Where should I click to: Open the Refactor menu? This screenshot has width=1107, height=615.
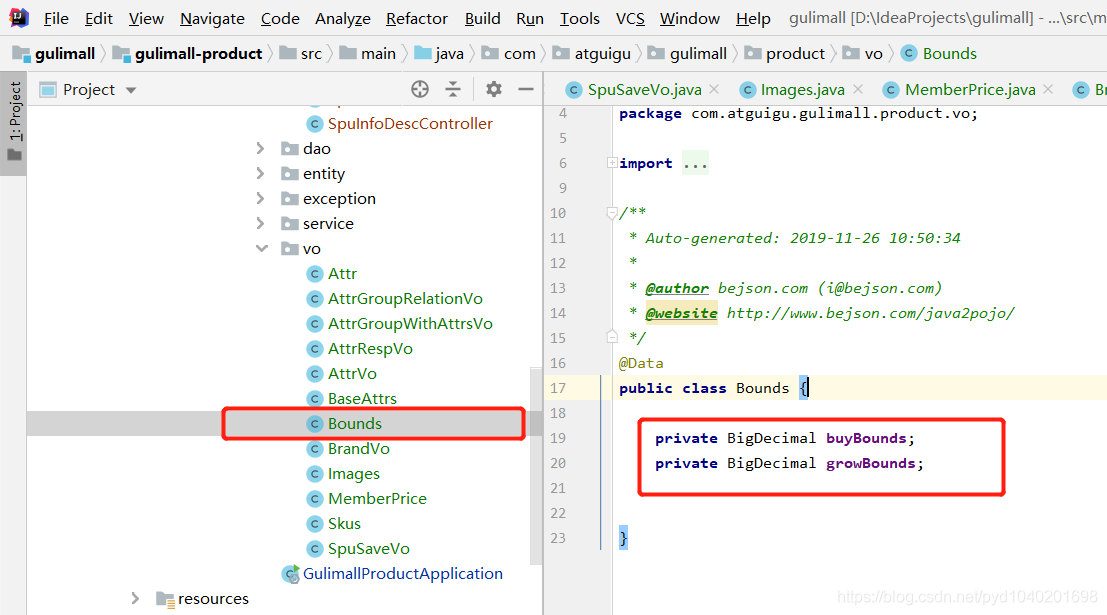coord(417,18)
